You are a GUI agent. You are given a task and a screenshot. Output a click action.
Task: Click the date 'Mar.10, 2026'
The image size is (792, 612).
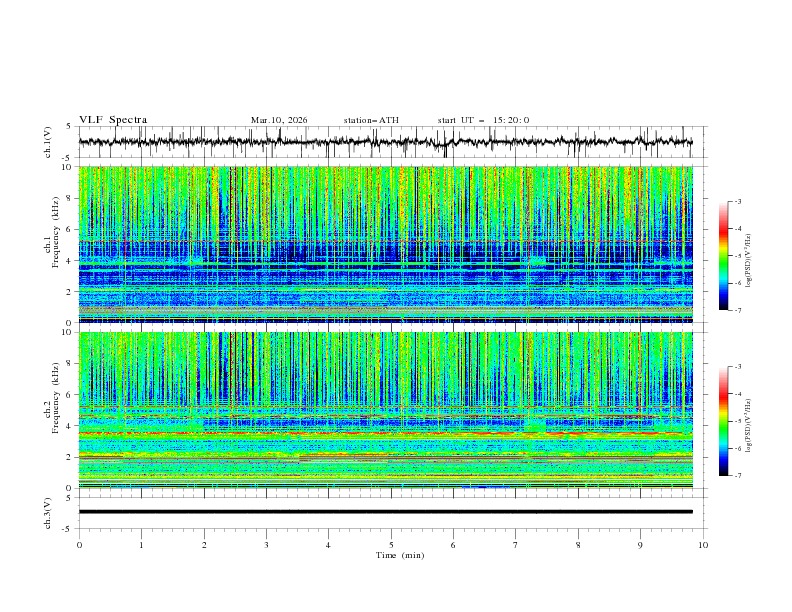click(x=279, y=120)
